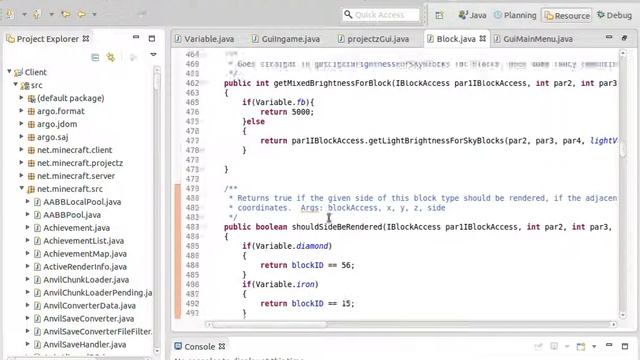This screenshot has width=640, height=360.
Task: Toggle code folding at shouldSideBeRendered line
Action: pyautogui.click(x=203, y=227)
